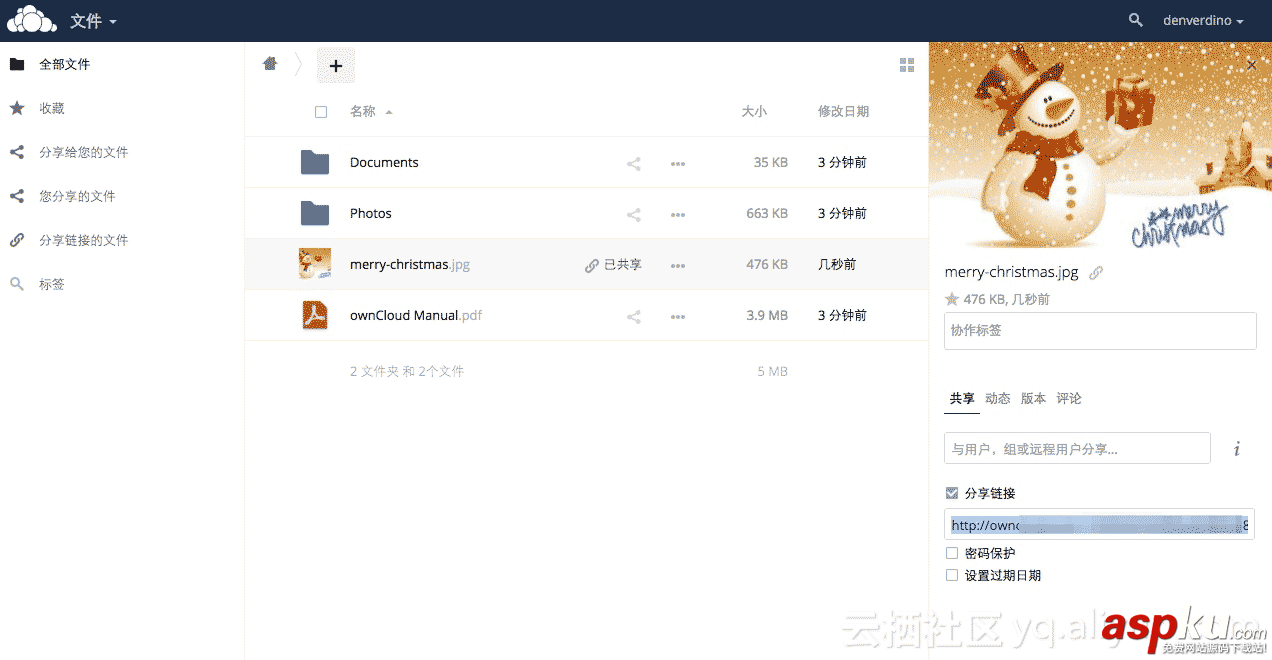Screen dimensions: 1272x660
Task: Click the share link URL field
Action: coord(1099,524)
